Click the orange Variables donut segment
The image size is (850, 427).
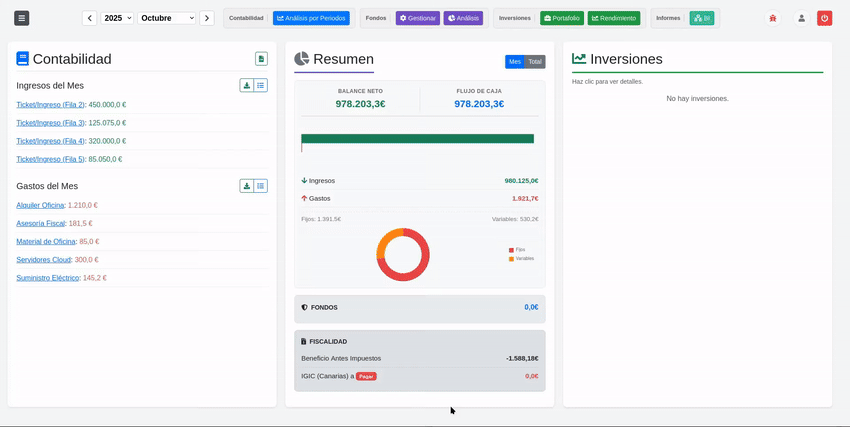(387, 241)
